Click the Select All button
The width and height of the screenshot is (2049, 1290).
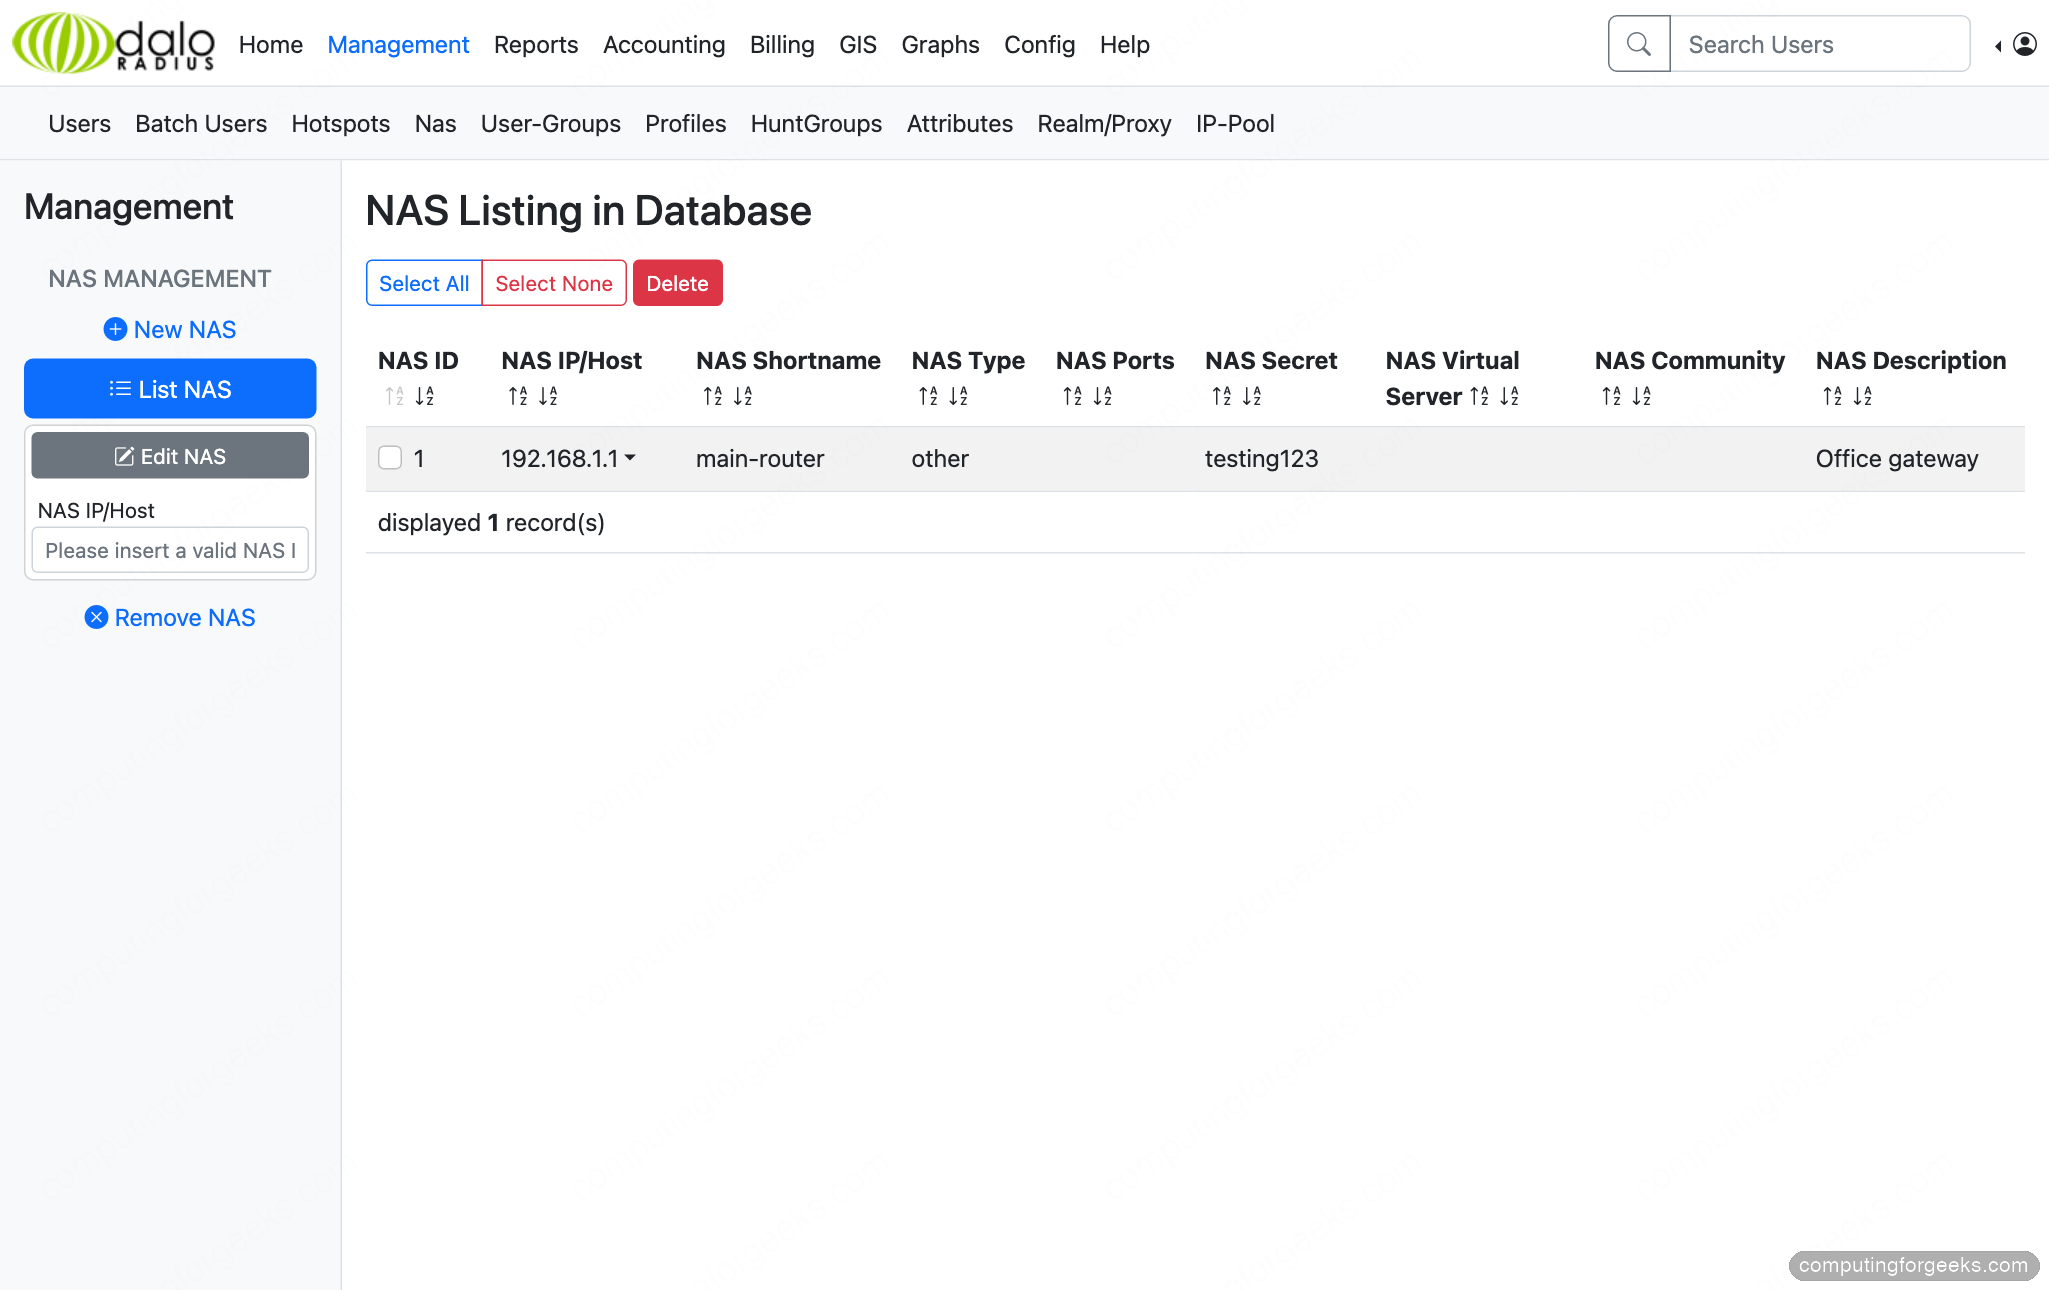(424, 283)
